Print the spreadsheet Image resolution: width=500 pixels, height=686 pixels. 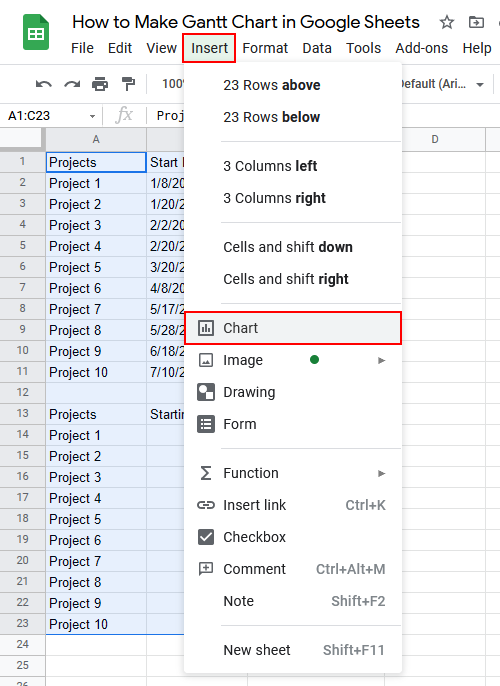tap(100, 84)
